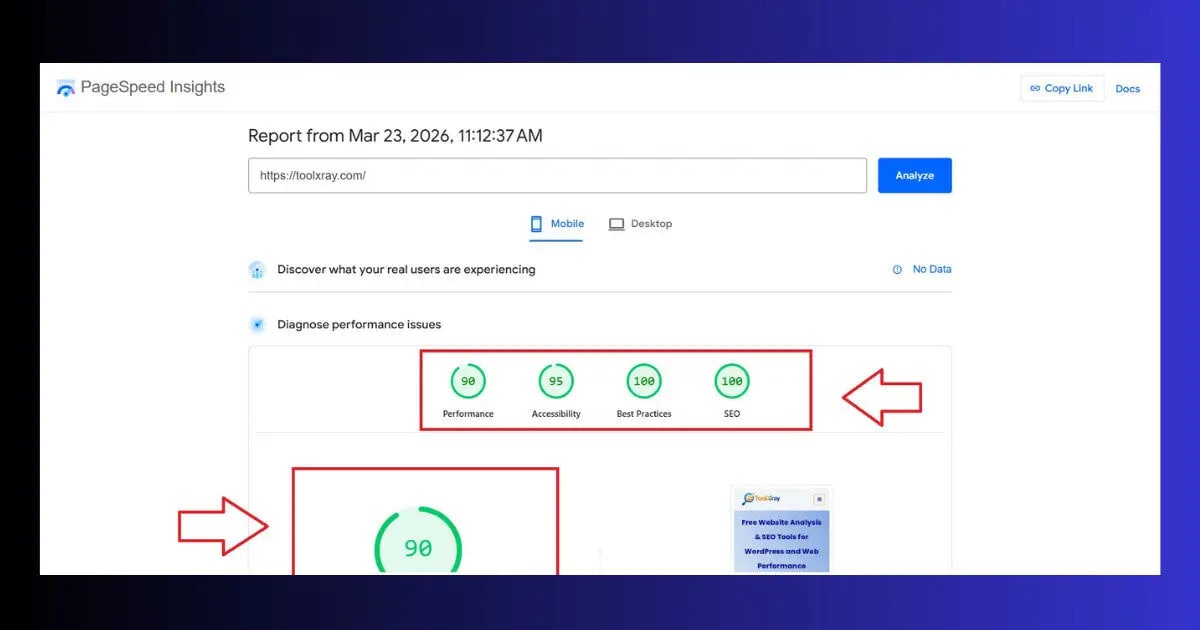The height and width of the screenshot is (630, 1200).
Task: Click the info icon beside No Data
Action: coord(897,269)
